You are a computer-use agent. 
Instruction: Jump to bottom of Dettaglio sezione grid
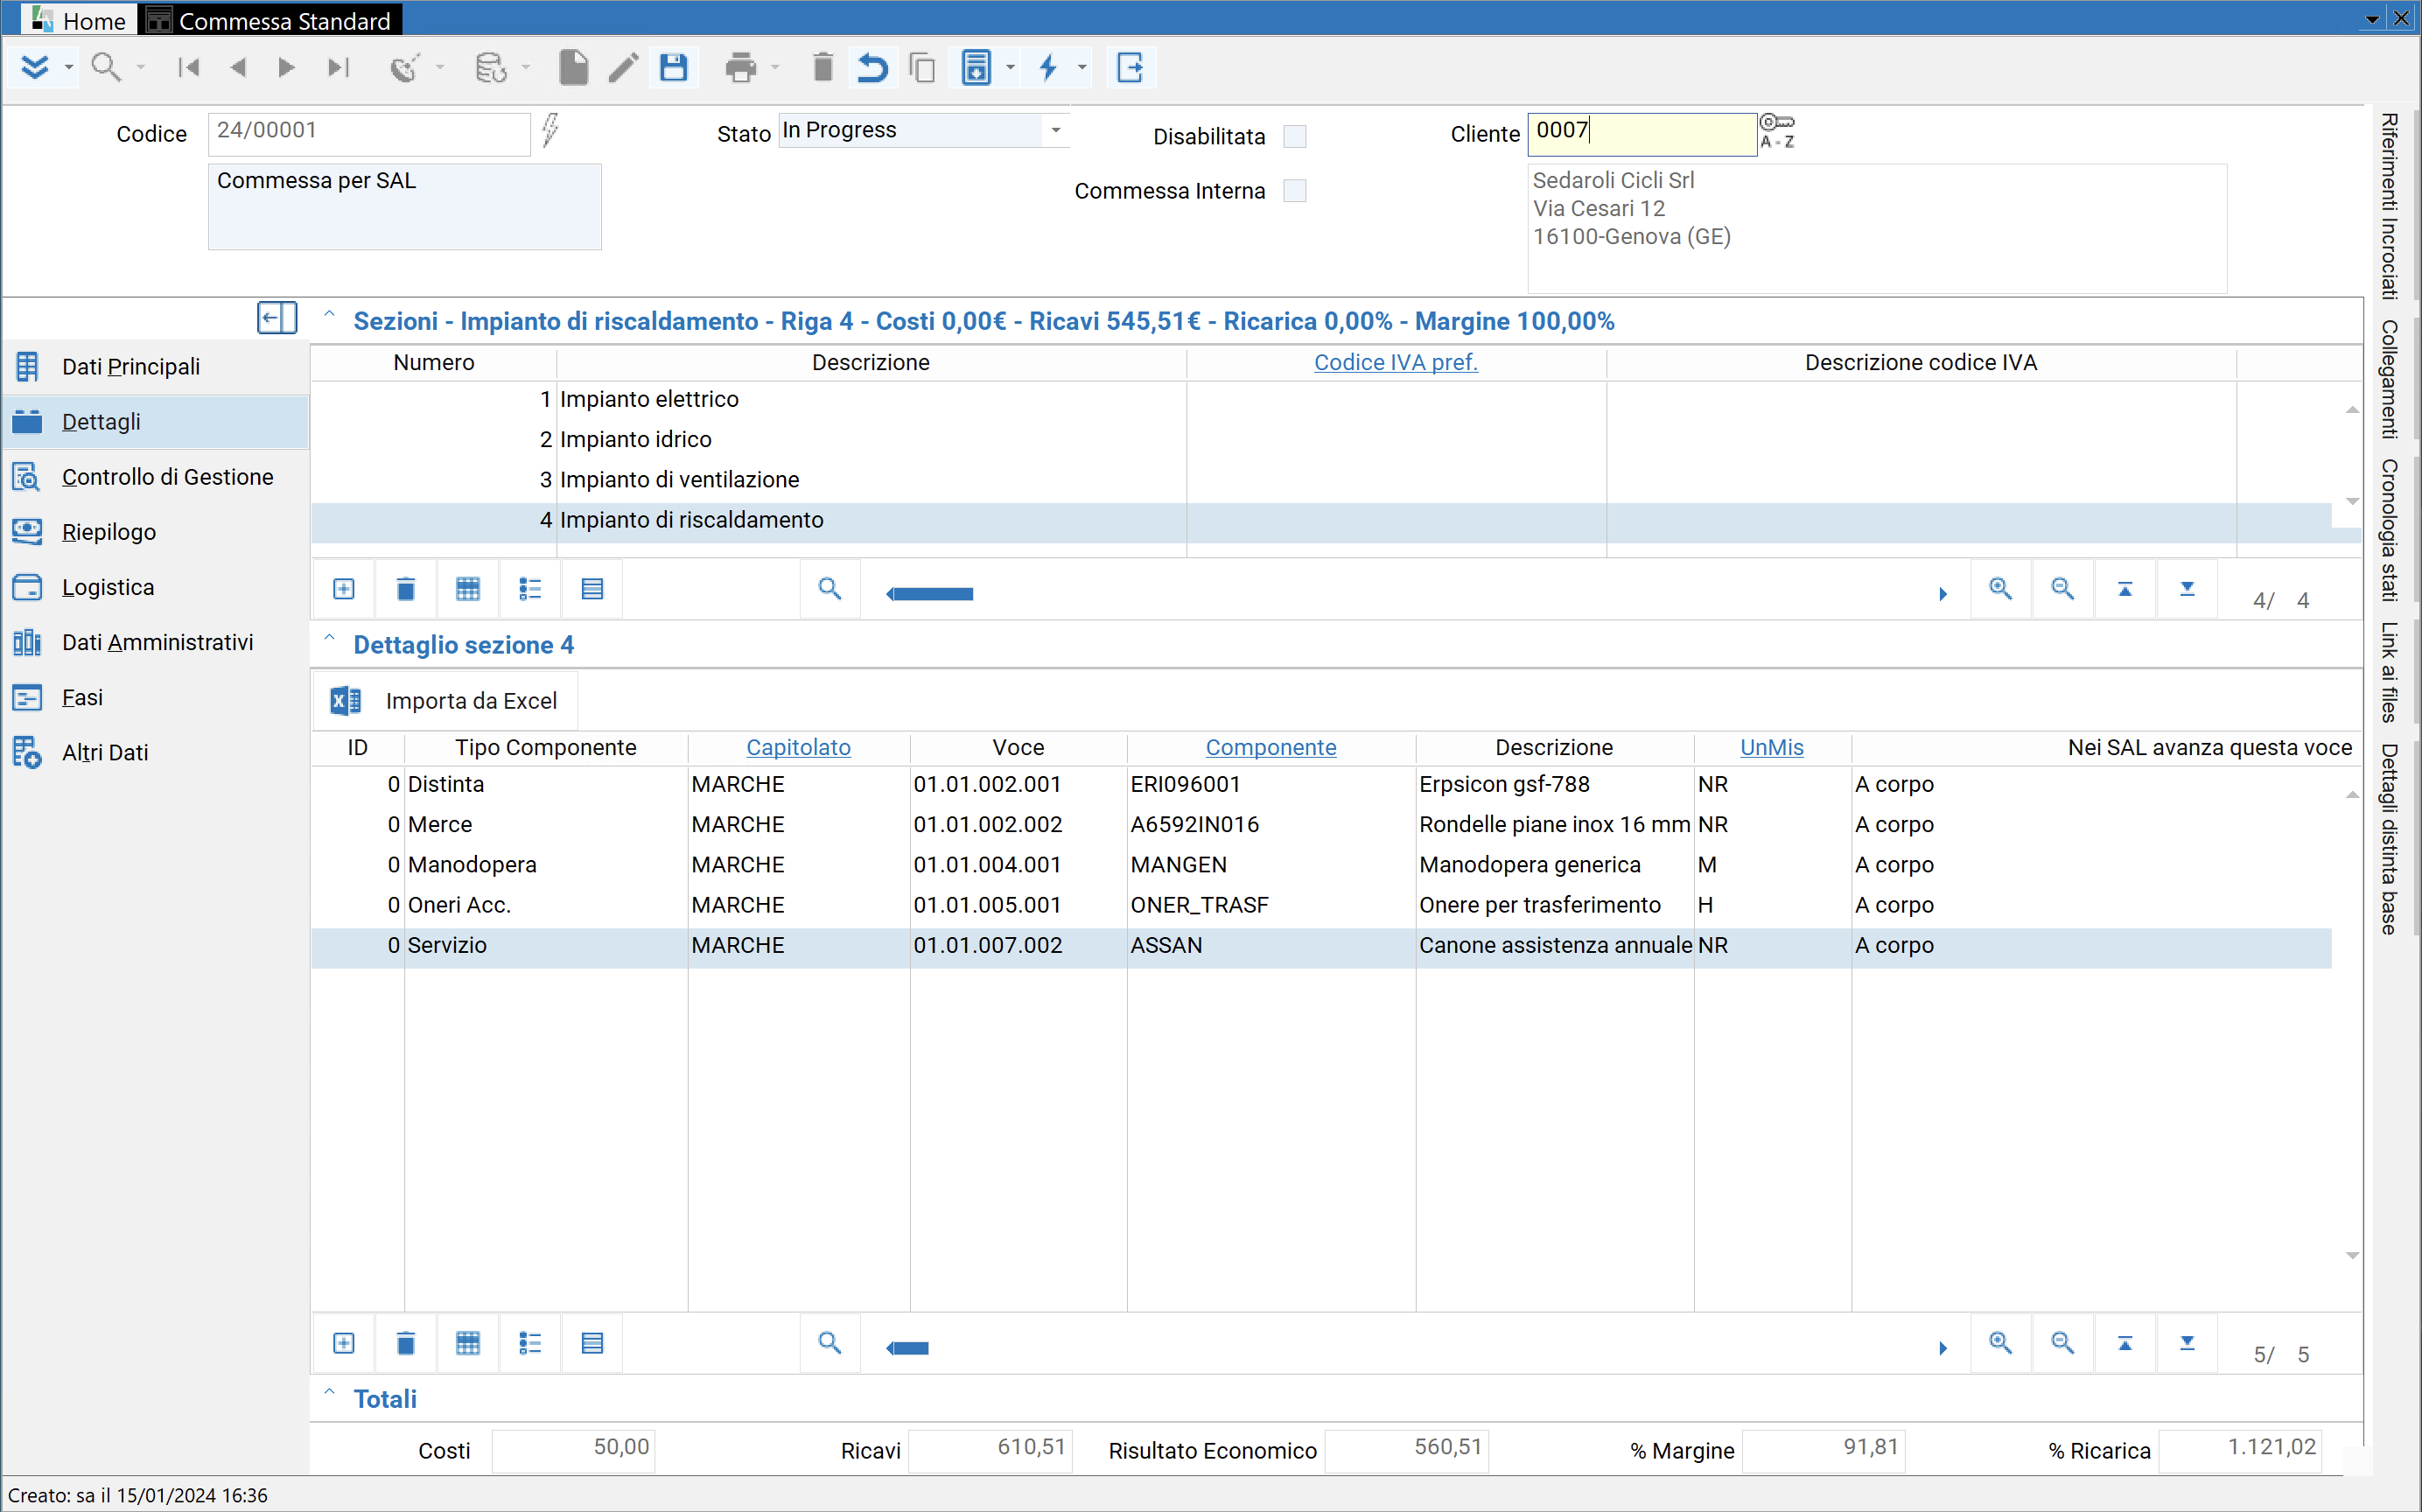tap(2187, 1343)
